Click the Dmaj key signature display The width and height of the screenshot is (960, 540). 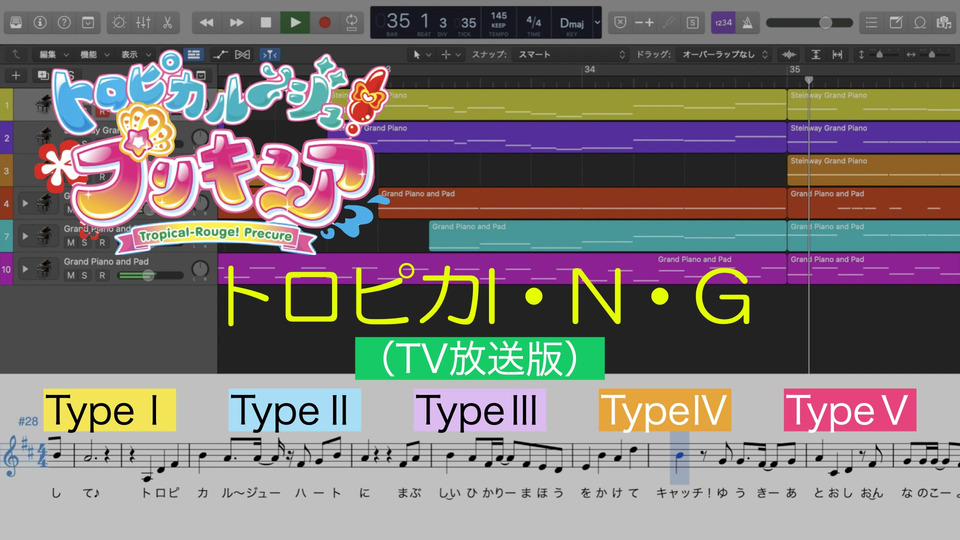tap(572, 23)
